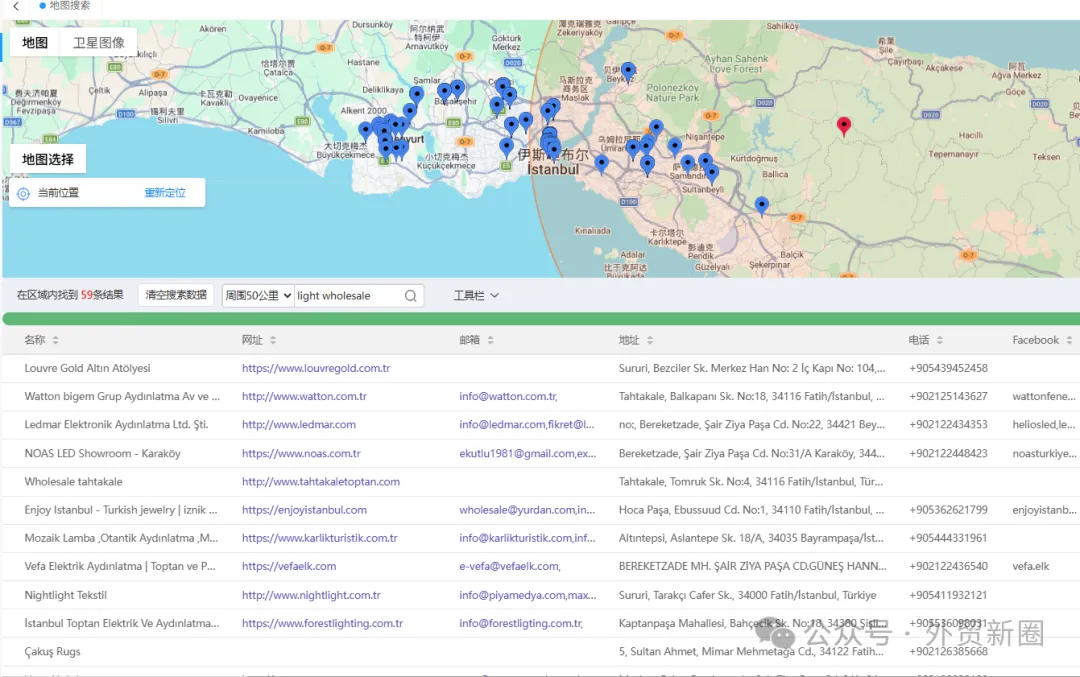
Task: Open the nightlight.com.tr link
Action: (311, 595)
